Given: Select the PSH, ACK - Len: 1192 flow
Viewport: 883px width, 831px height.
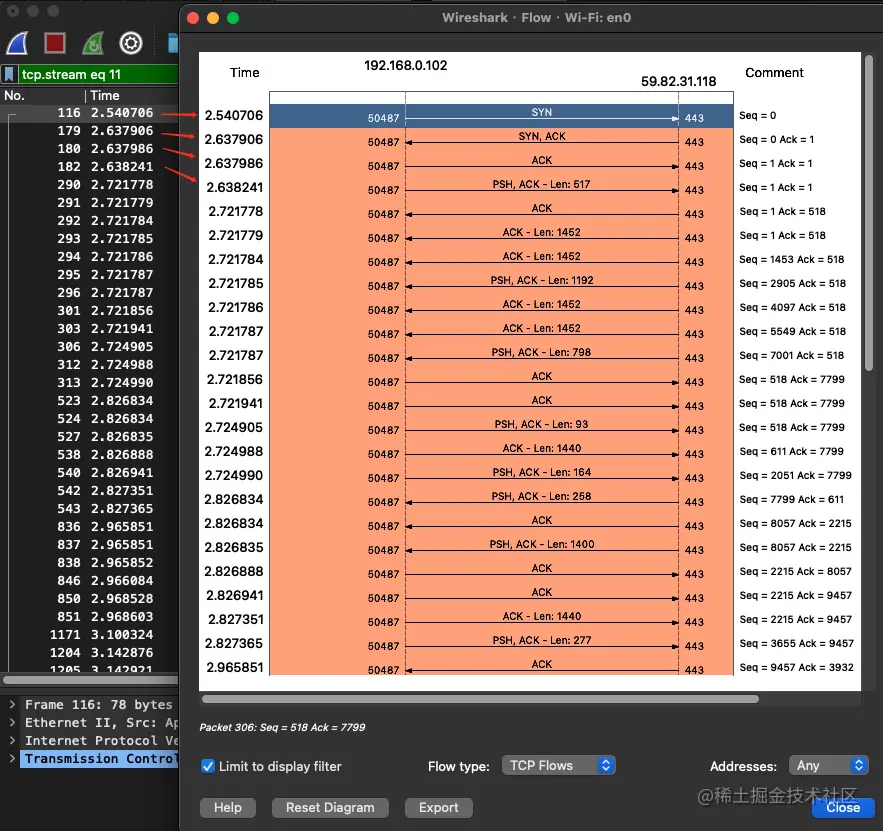Looking at the screenshot, I should point(501,284).
